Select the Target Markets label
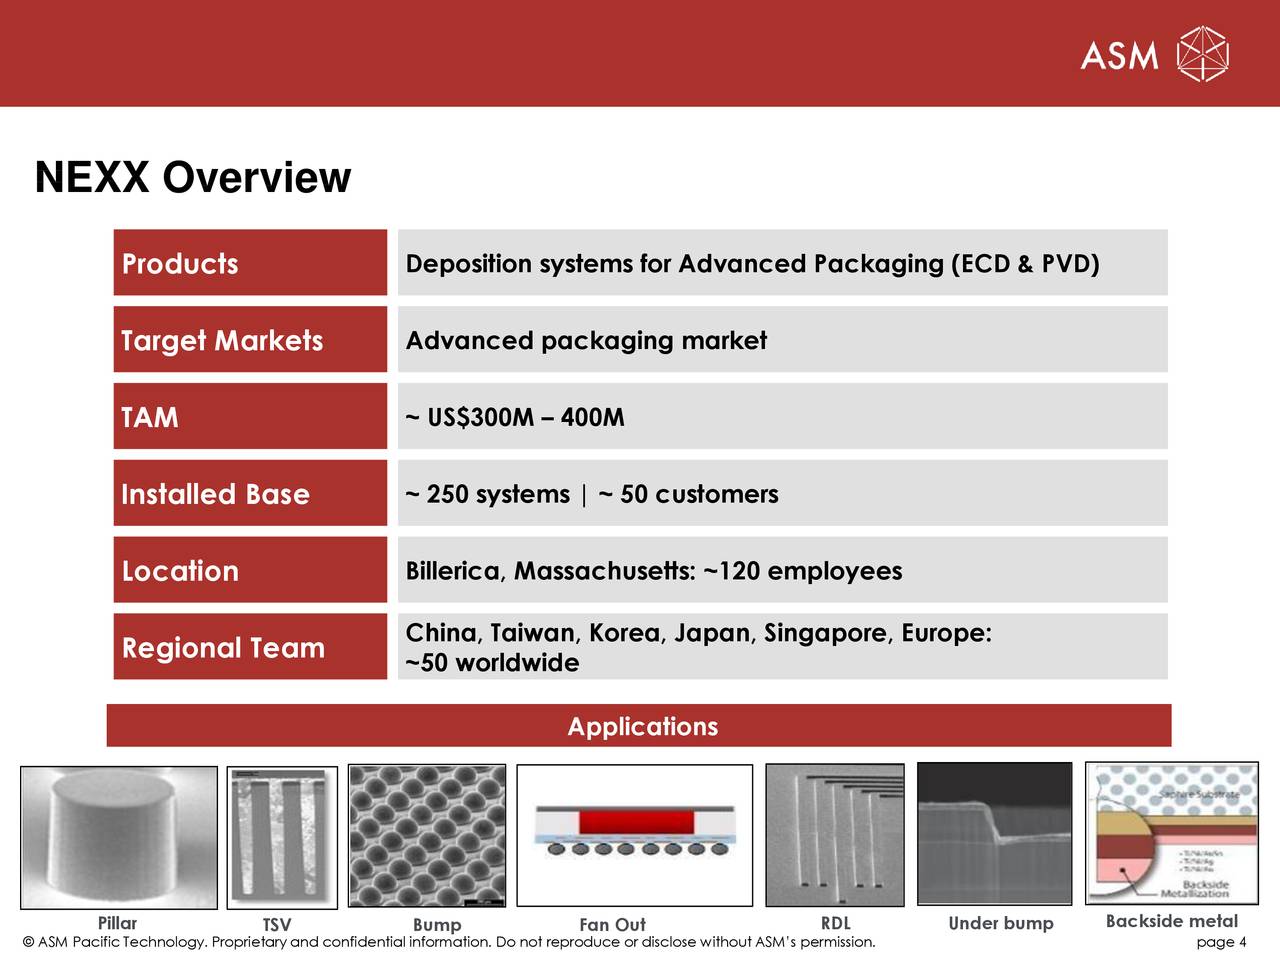The width and height of the screenshot is (1280, 960). point(248,340)
